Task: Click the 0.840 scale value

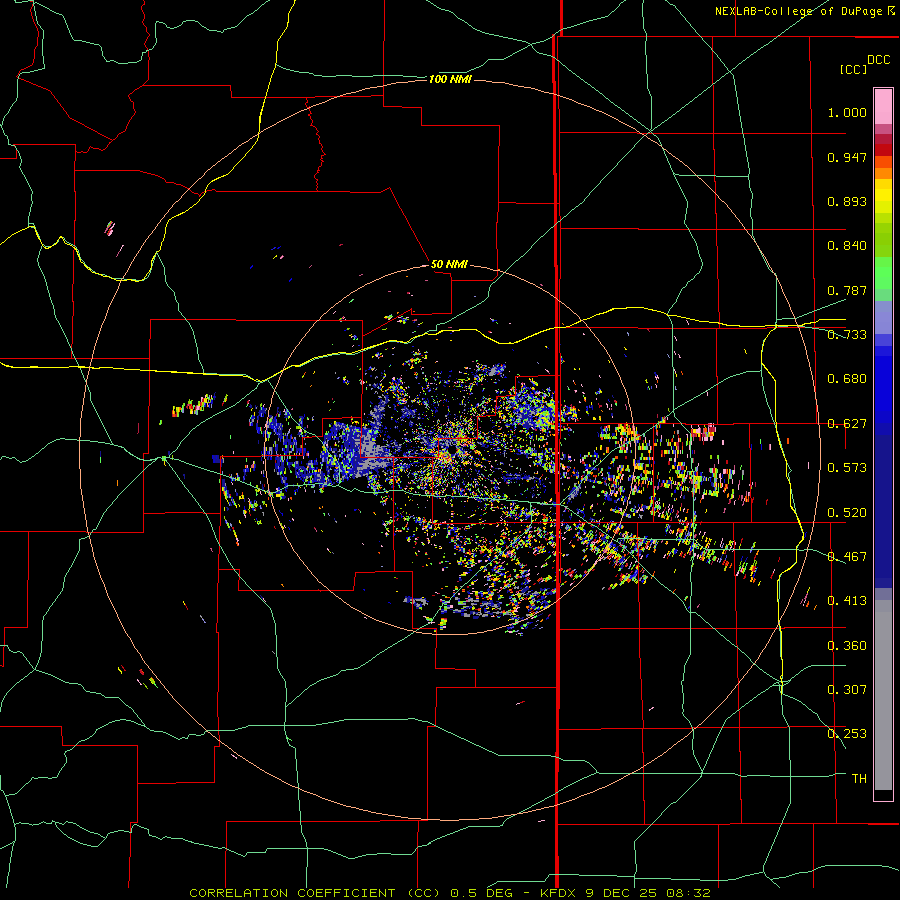Action: click(847, 246)
